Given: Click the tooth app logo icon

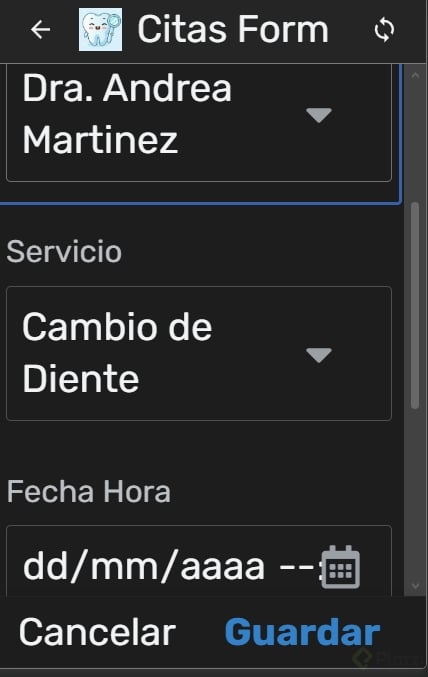Looking at the screenshot, I should 100,29.
